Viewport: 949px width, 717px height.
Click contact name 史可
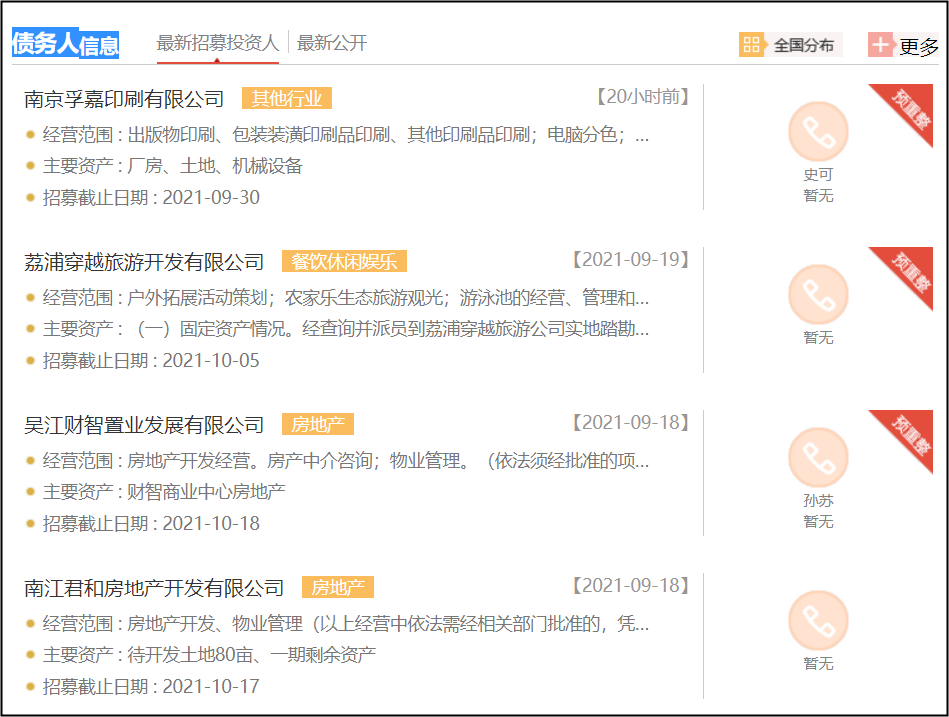pyautogui.click(x=818, y=175)
